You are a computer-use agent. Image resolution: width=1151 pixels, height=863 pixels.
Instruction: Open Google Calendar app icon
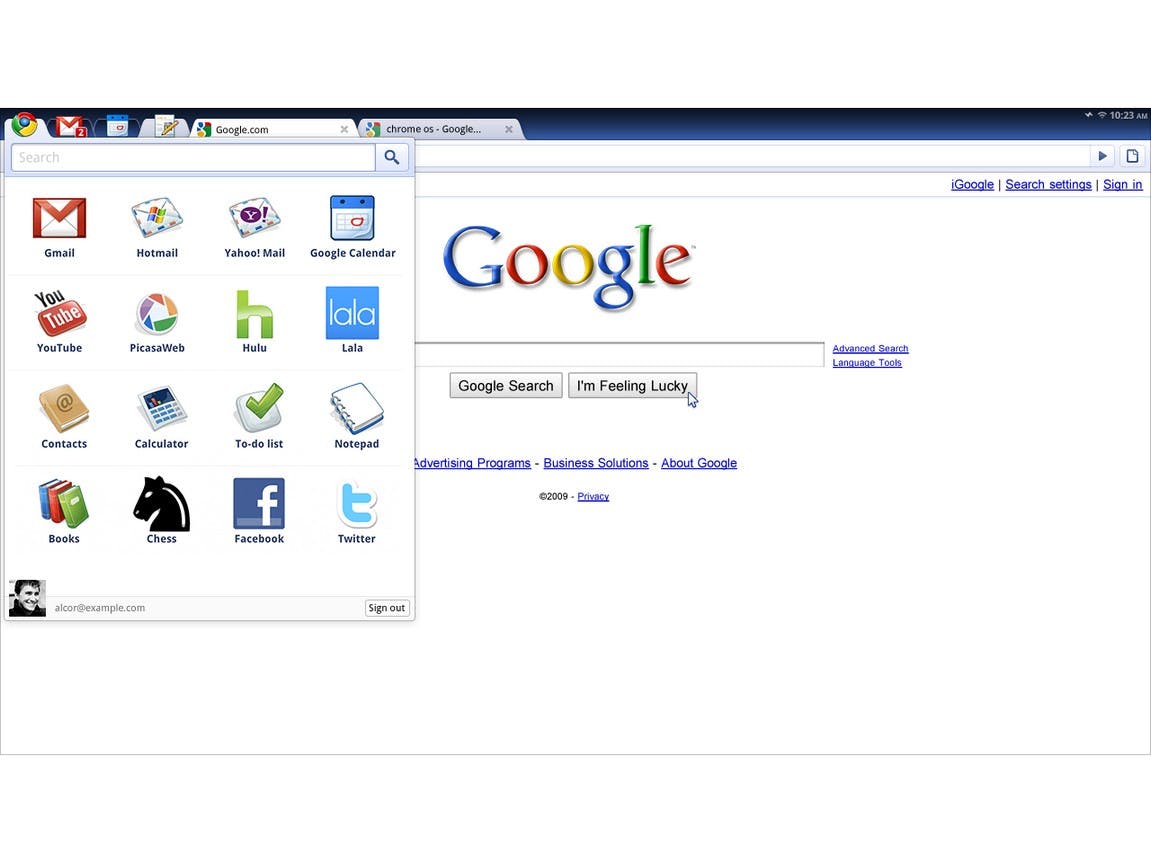(352, 218)
